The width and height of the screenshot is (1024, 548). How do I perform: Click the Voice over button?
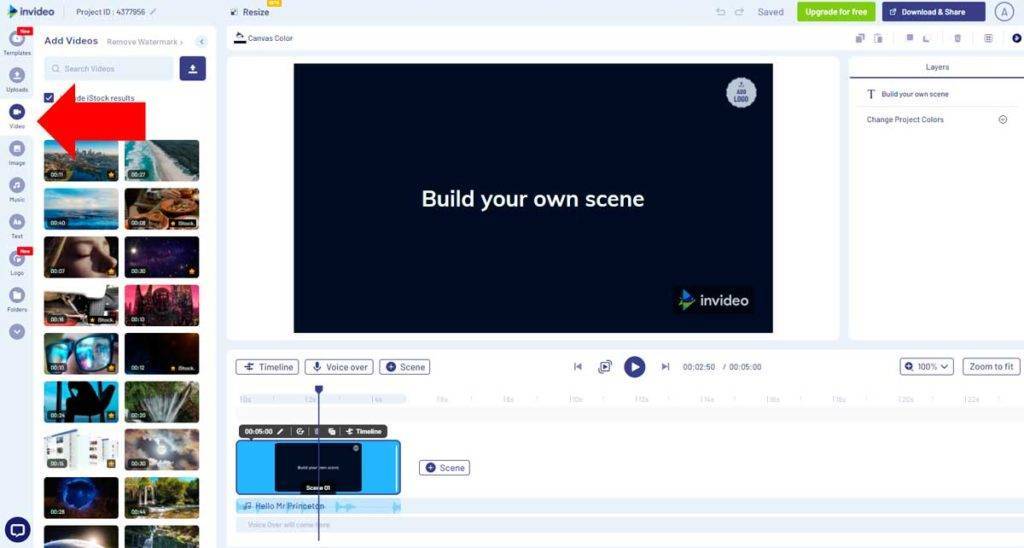pyautogui.click(x=339, y=367)
